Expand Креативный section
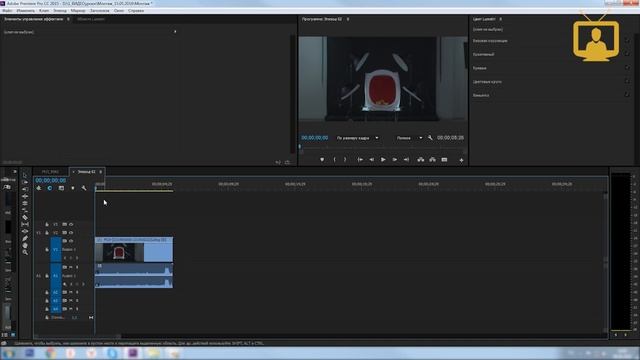 [483, 54]
